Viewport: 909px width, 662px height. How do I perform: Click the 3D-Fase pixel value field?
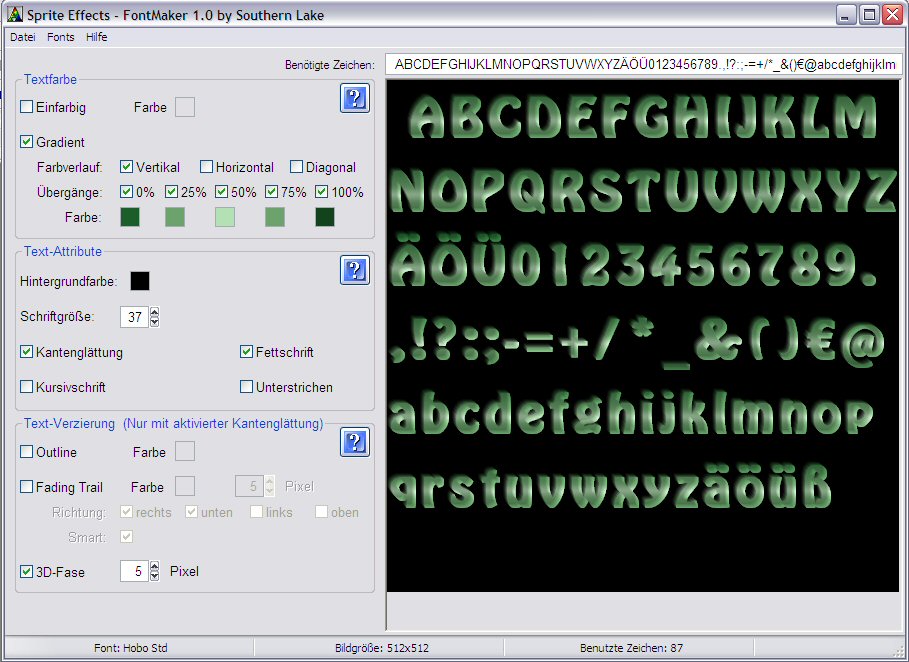(134, 572)
